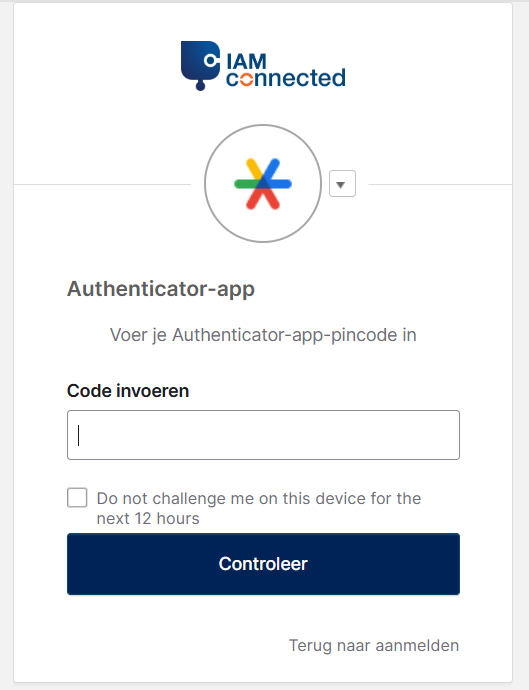Show other factor options via the dropdown button

[x=342, y=184]
